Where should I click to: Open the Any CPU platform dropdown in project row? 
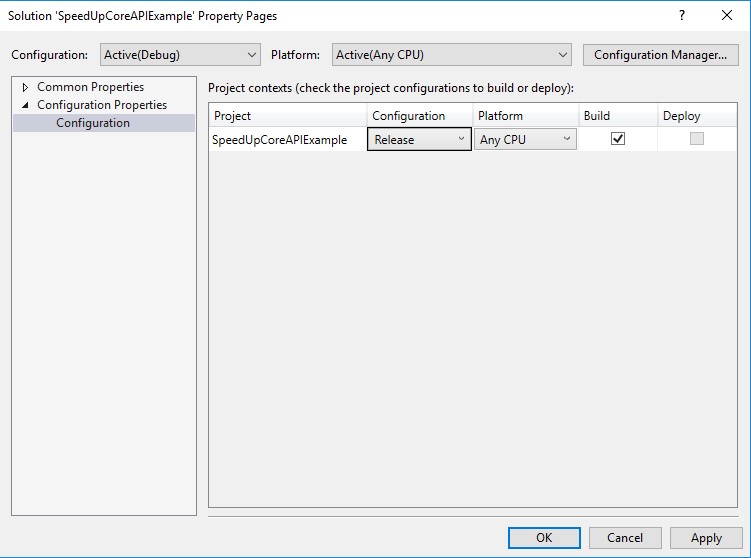(525, 139)
